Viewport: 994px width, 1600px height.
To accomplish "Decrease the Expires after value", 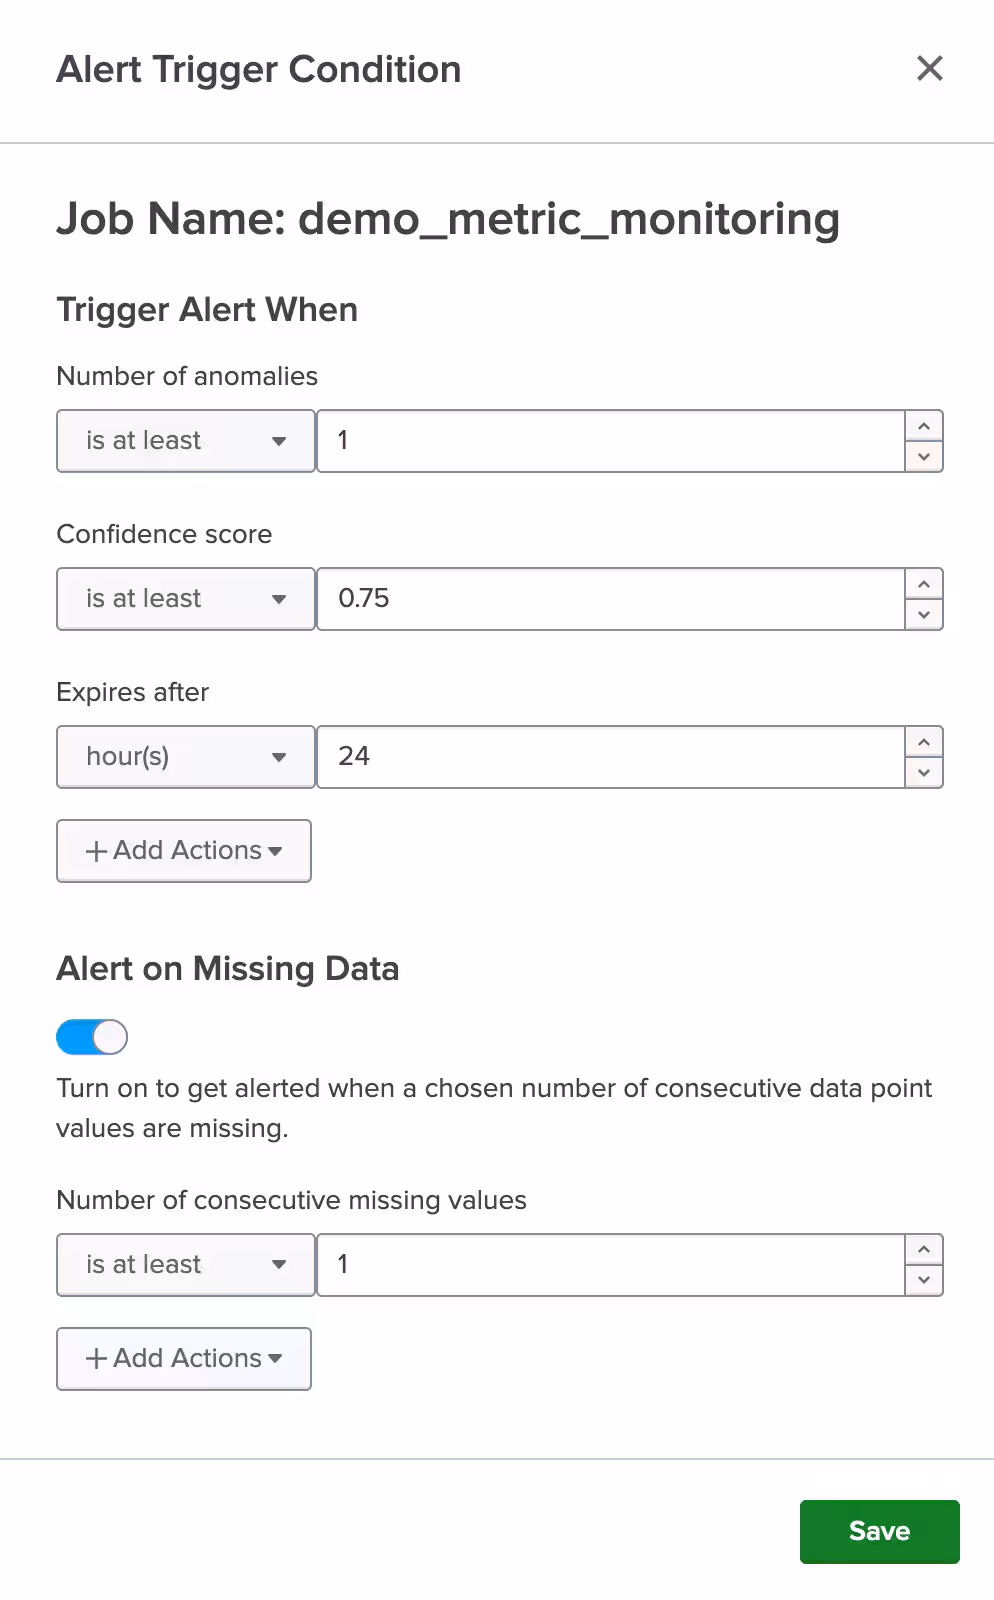I will coord(924,772).
